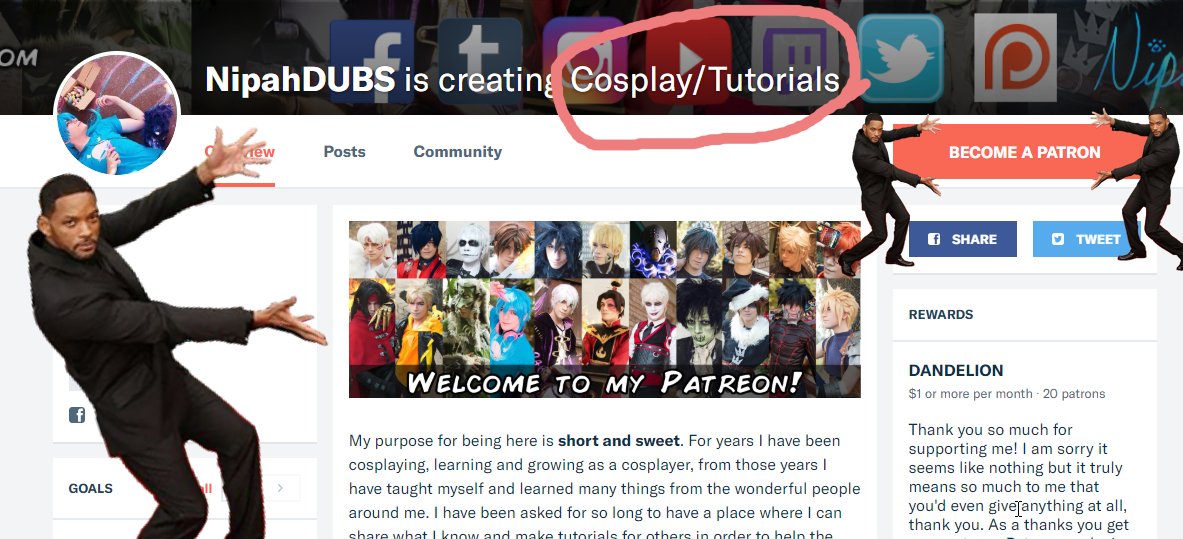This screenshot has width=1183, height=539.
Task: Click the Become a Patron button
Action: 1025,152
